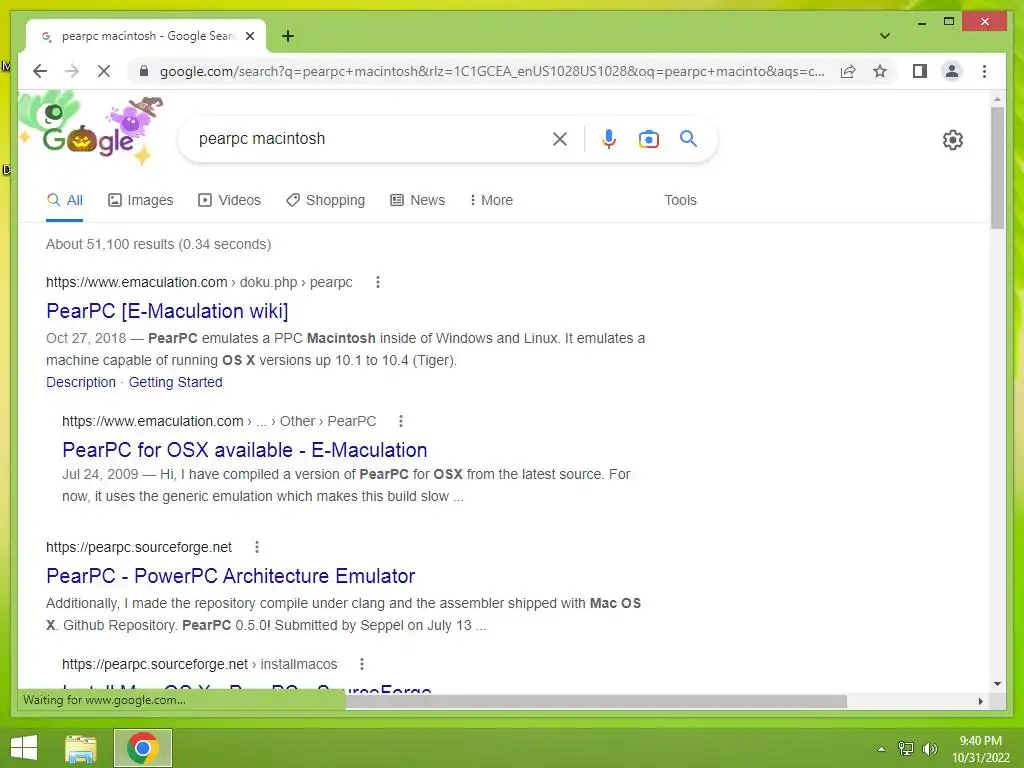Switch to the News tab
1024x768 pixels.
[x=417, y=200]
